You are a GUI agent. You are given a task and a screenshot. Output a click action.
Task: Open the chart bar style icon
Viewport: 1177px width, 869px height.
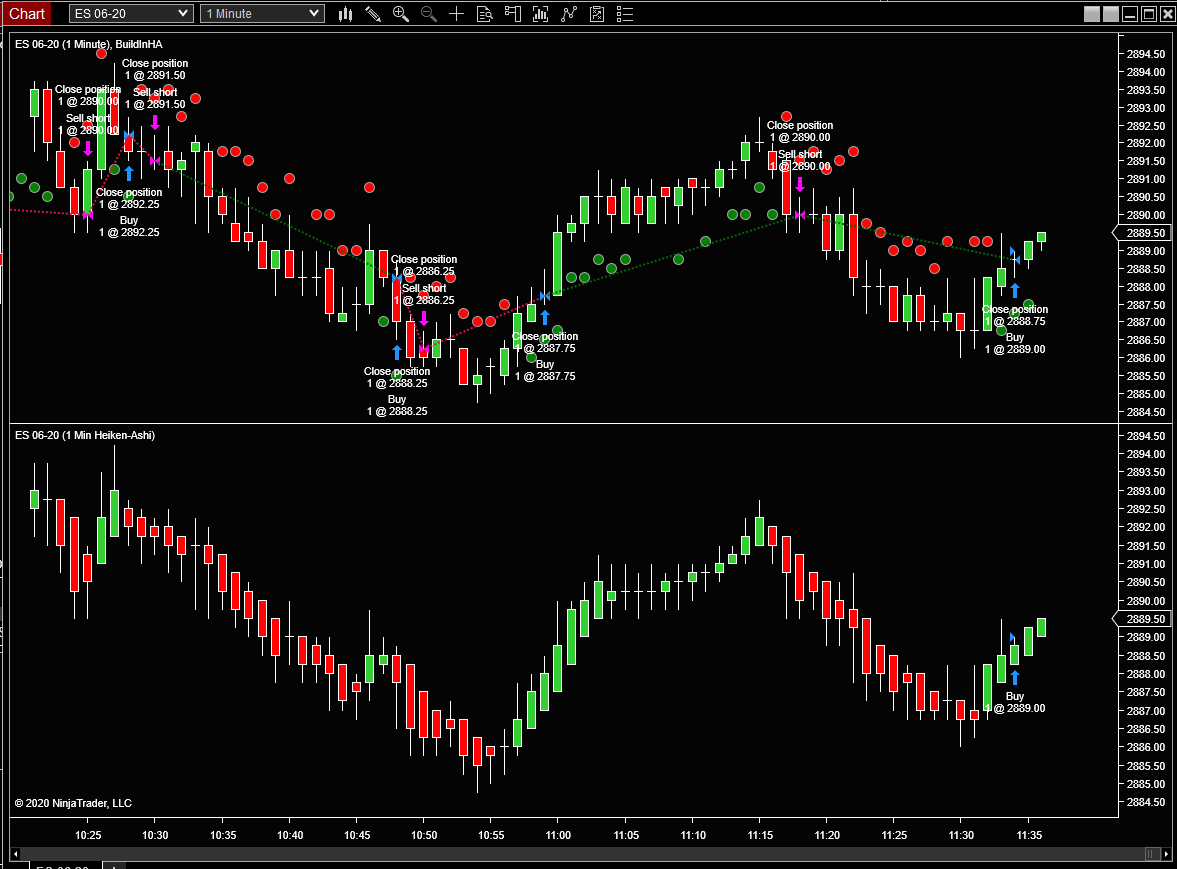click(x=345, y=14)
